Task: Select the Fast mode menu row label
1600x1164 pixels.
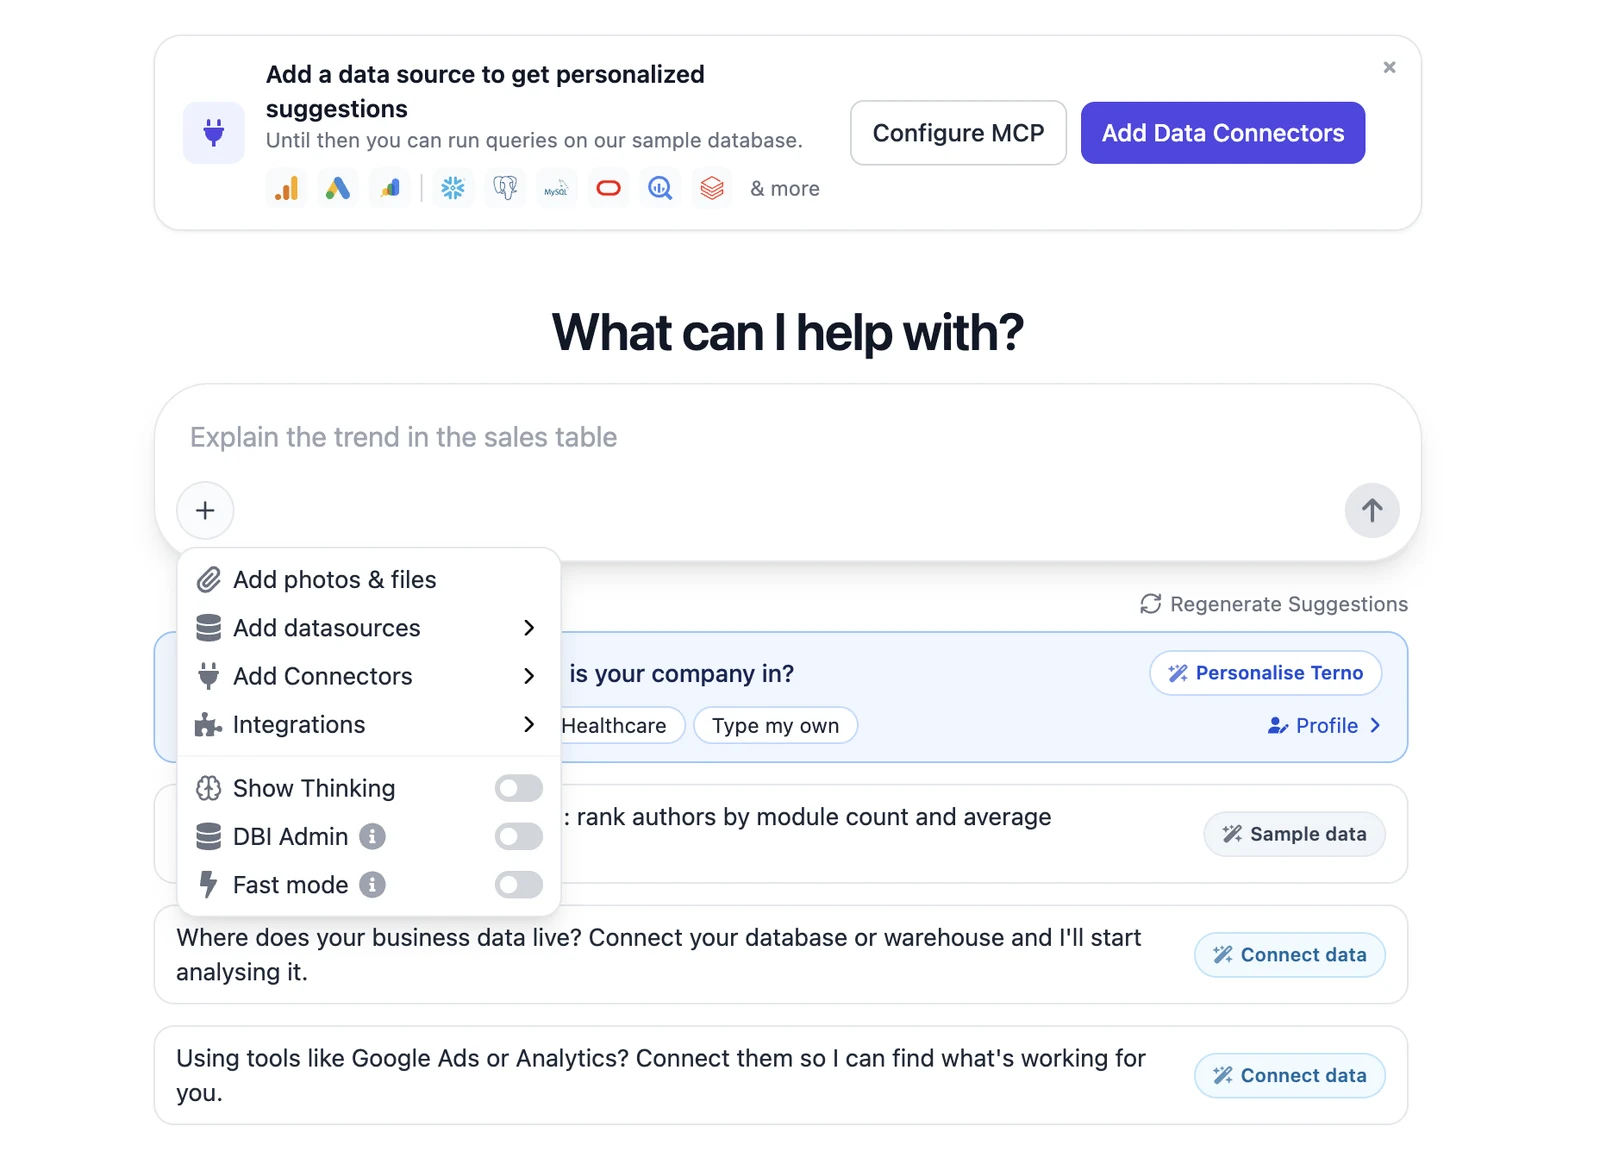Action: (290, 884)
